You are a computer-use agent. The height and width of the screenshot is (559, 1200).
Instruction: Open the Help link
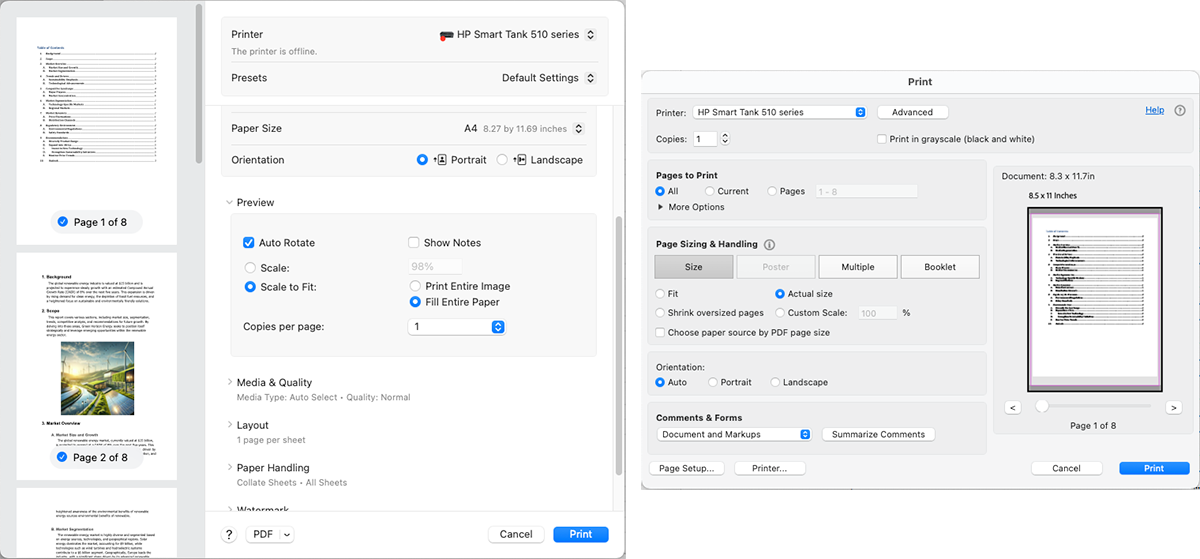tap(1154, 110)
